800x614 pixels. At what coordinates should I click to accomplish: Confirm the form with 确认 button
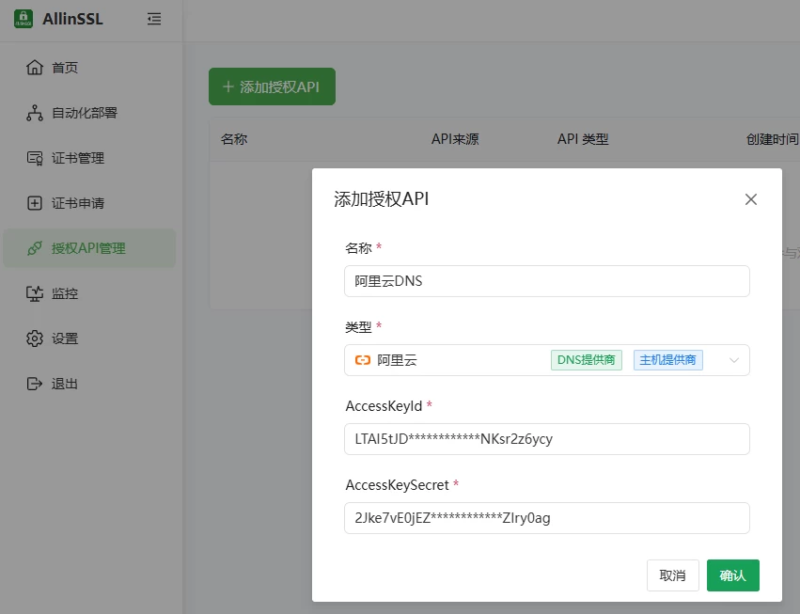click(x=733, y=575)
